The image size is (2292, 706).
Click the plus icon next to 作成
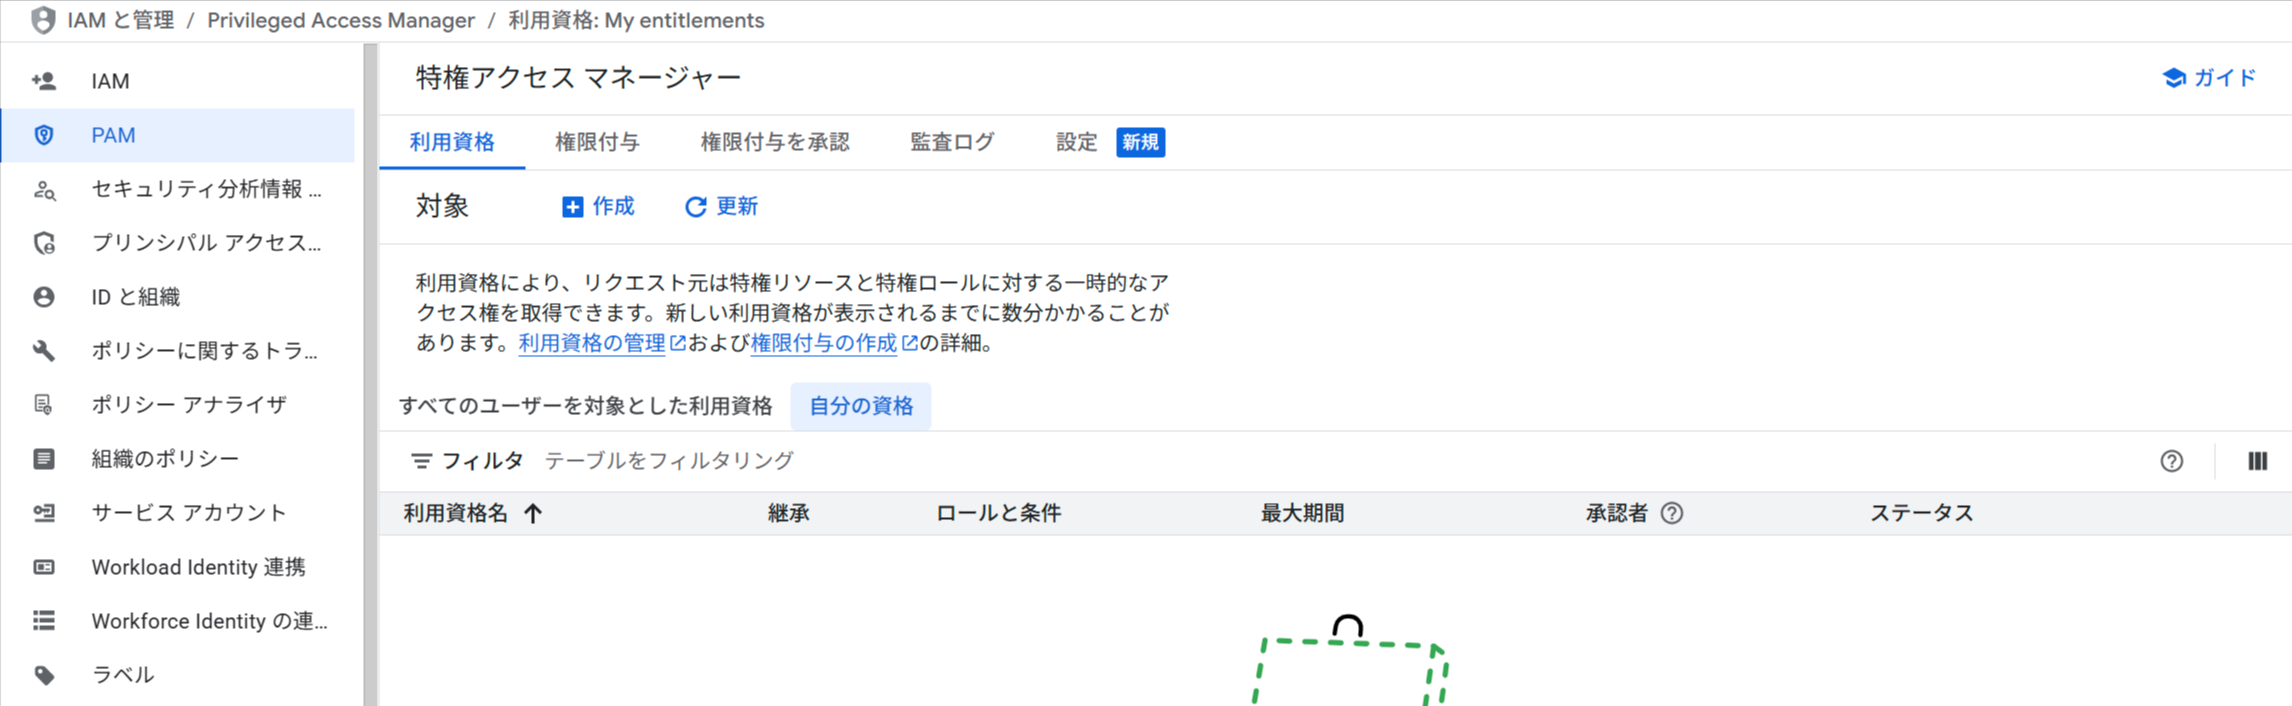click(572, 207)
